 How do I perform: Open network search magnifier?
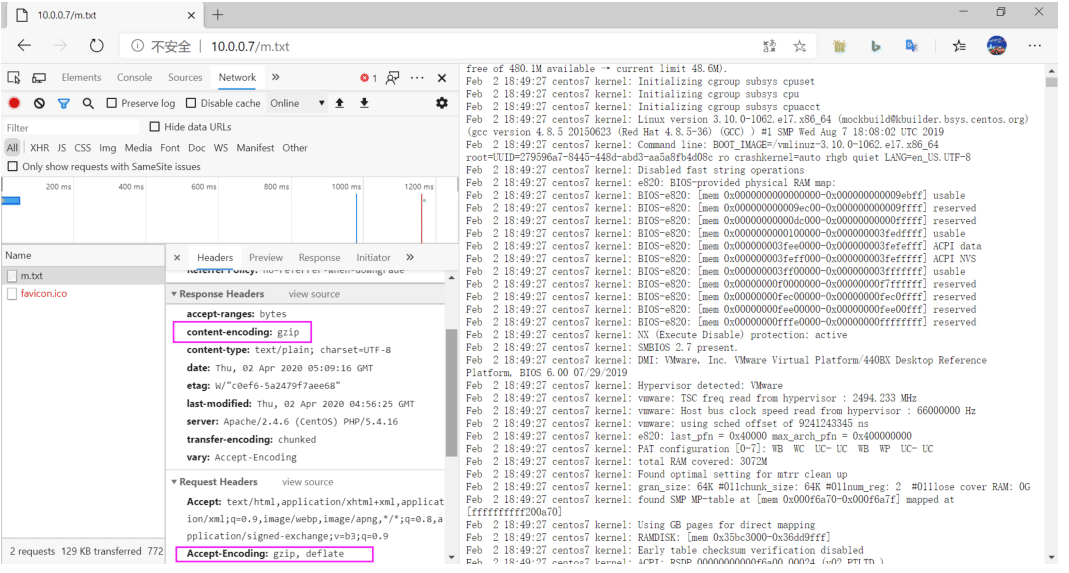pyautogui.click(x=88, y=104)
